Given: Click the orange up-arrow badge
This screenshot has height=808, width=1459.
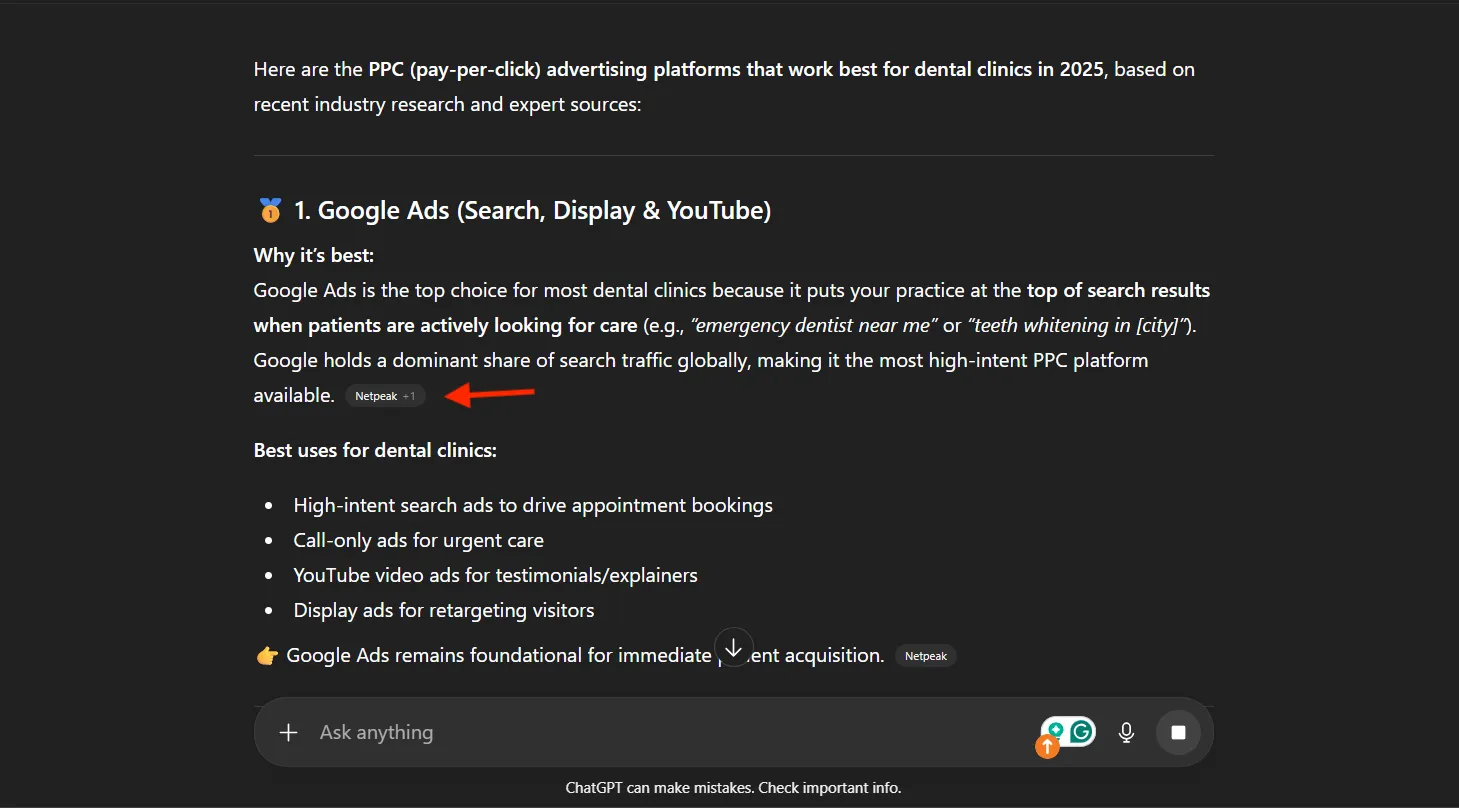Looking at the screenshot, I should 1047,746.
